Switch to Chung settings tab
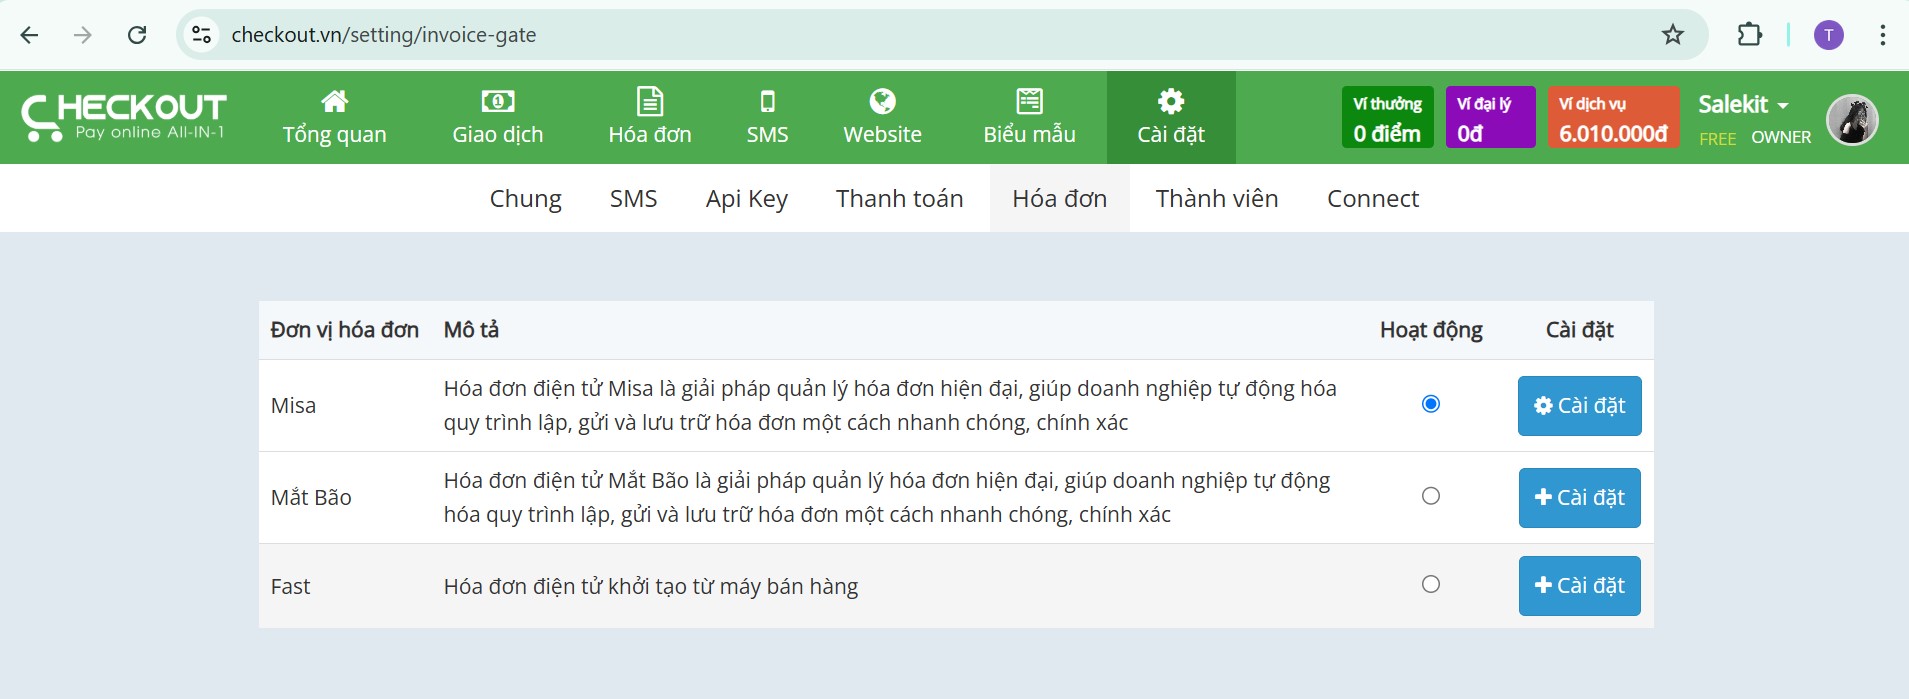 click(x=526, y=198)
